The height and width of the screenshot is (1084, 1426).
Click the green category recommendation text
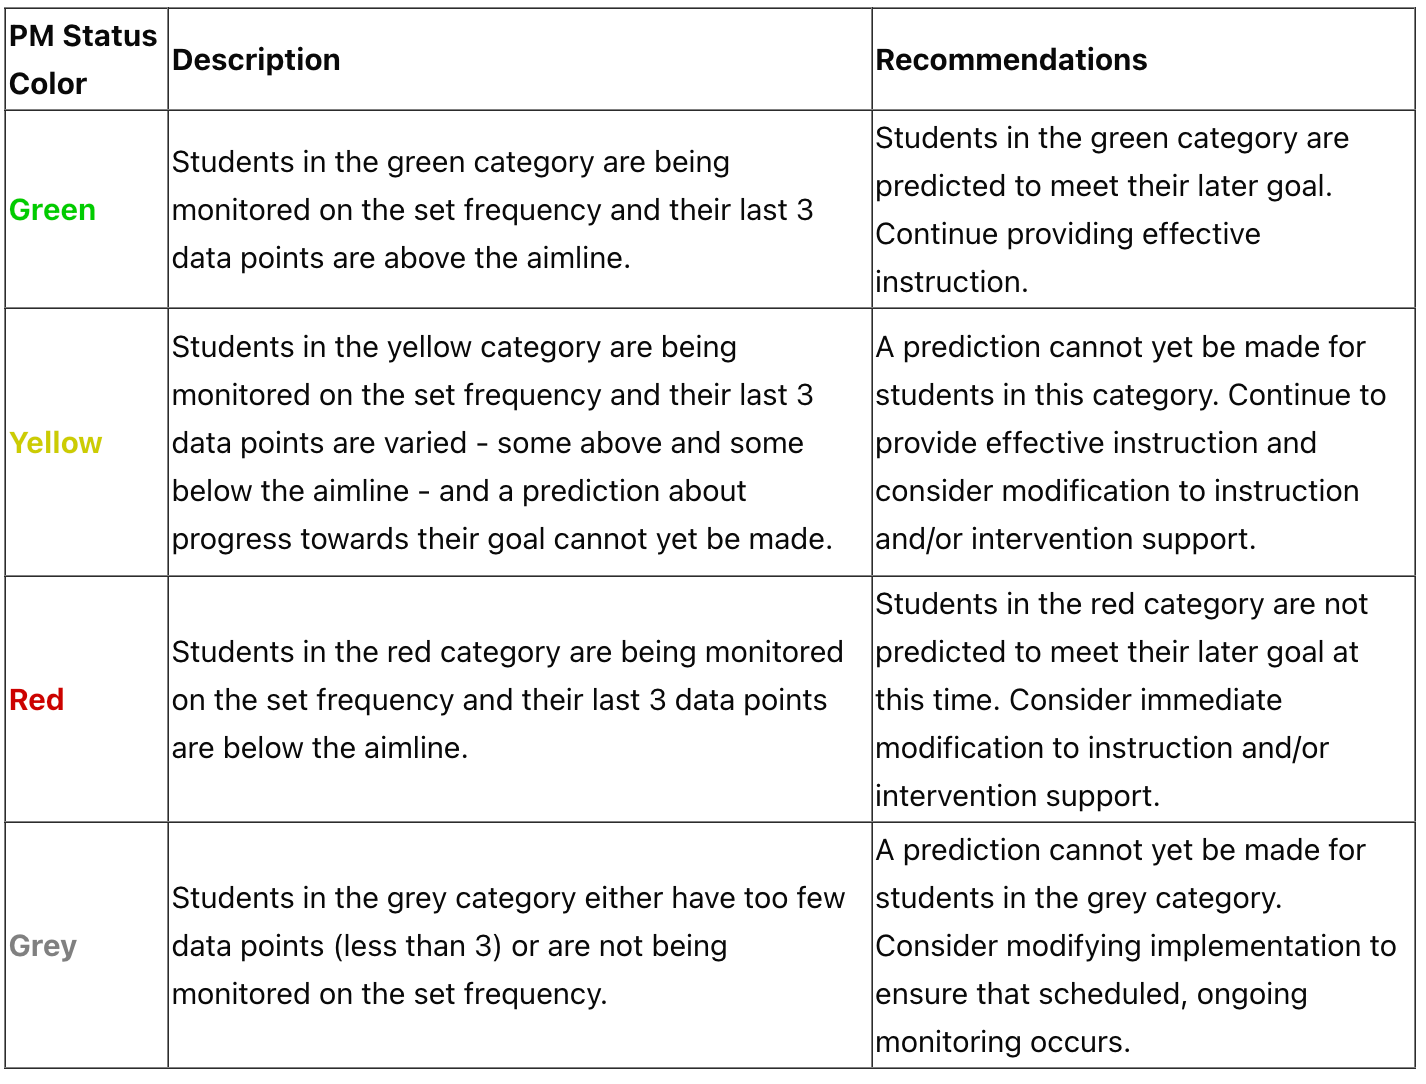[1112, 210]
